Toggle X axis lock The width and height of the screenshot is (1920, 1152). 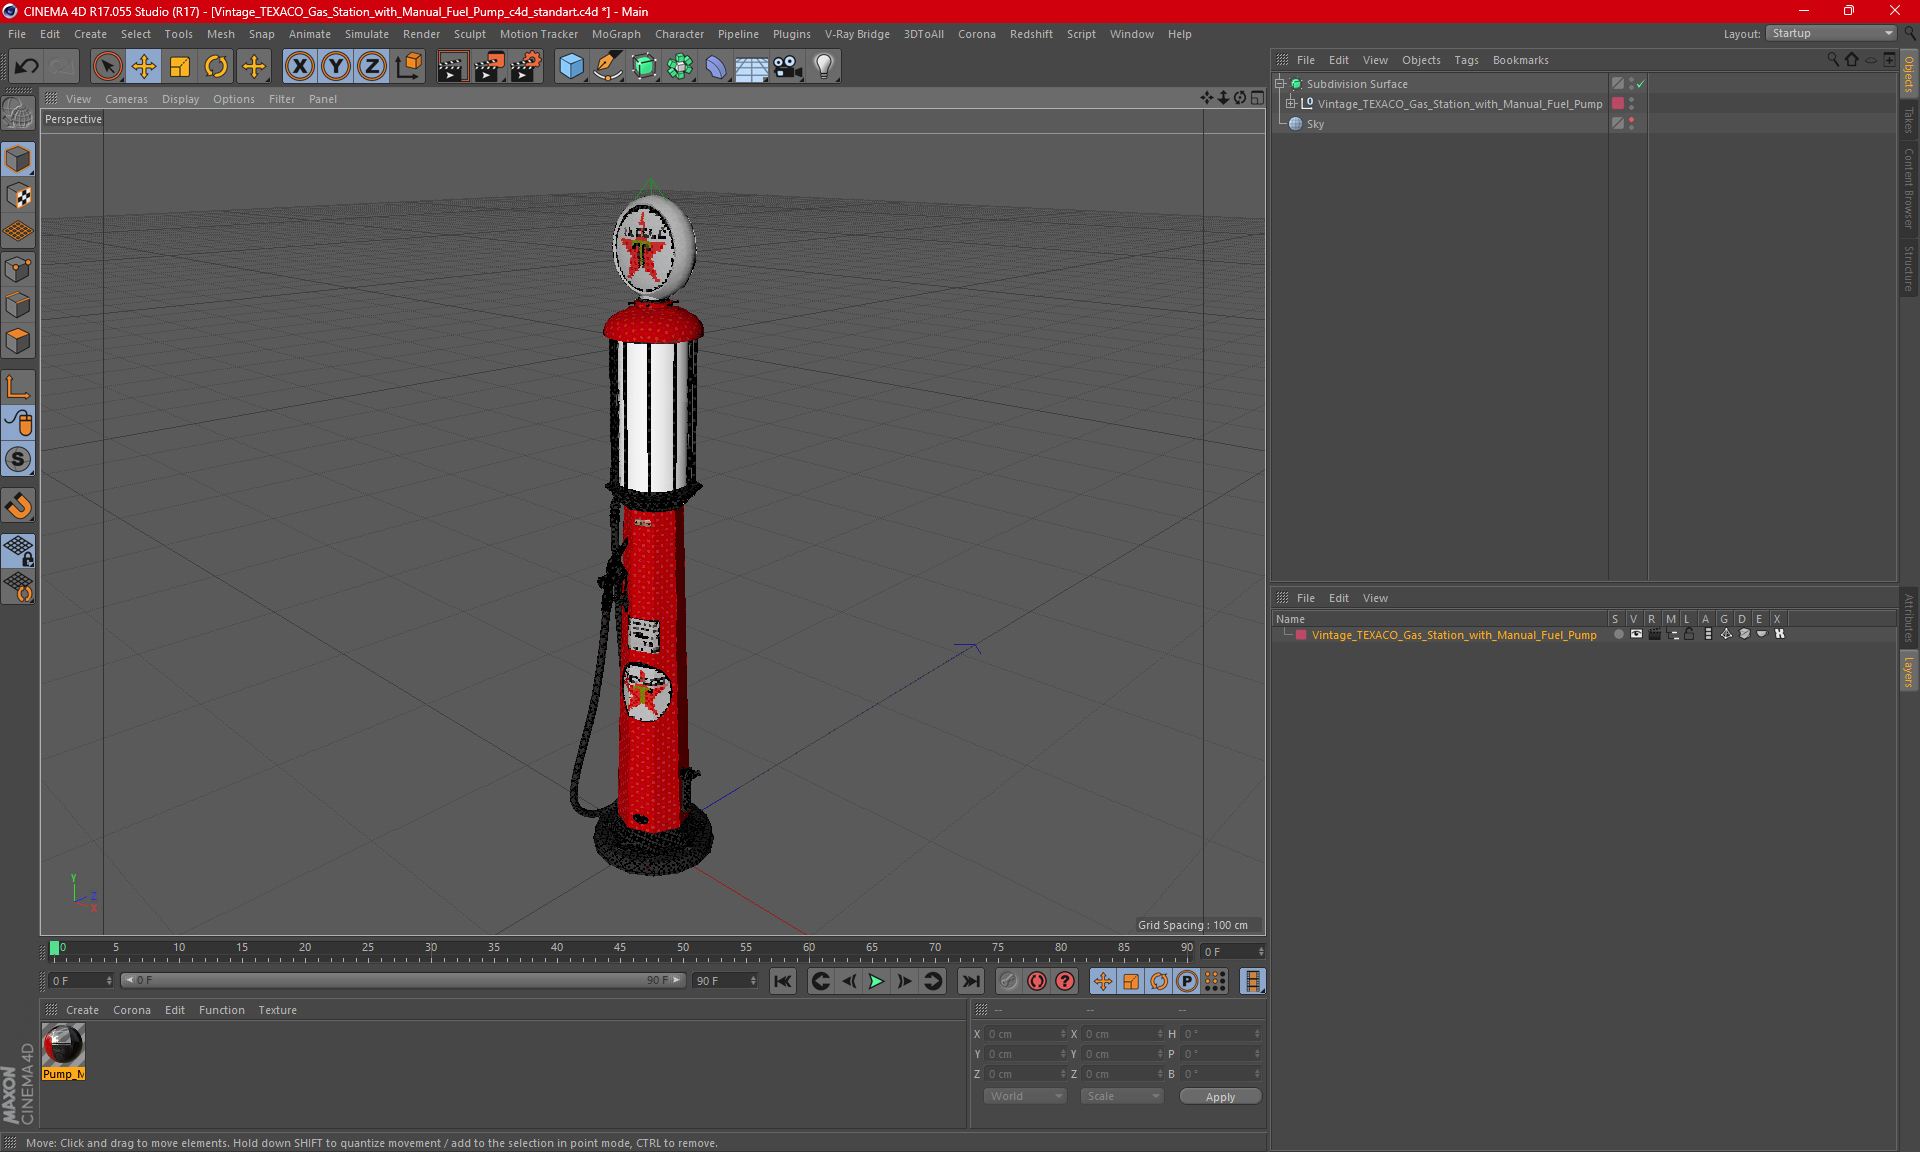click(299, 66)
